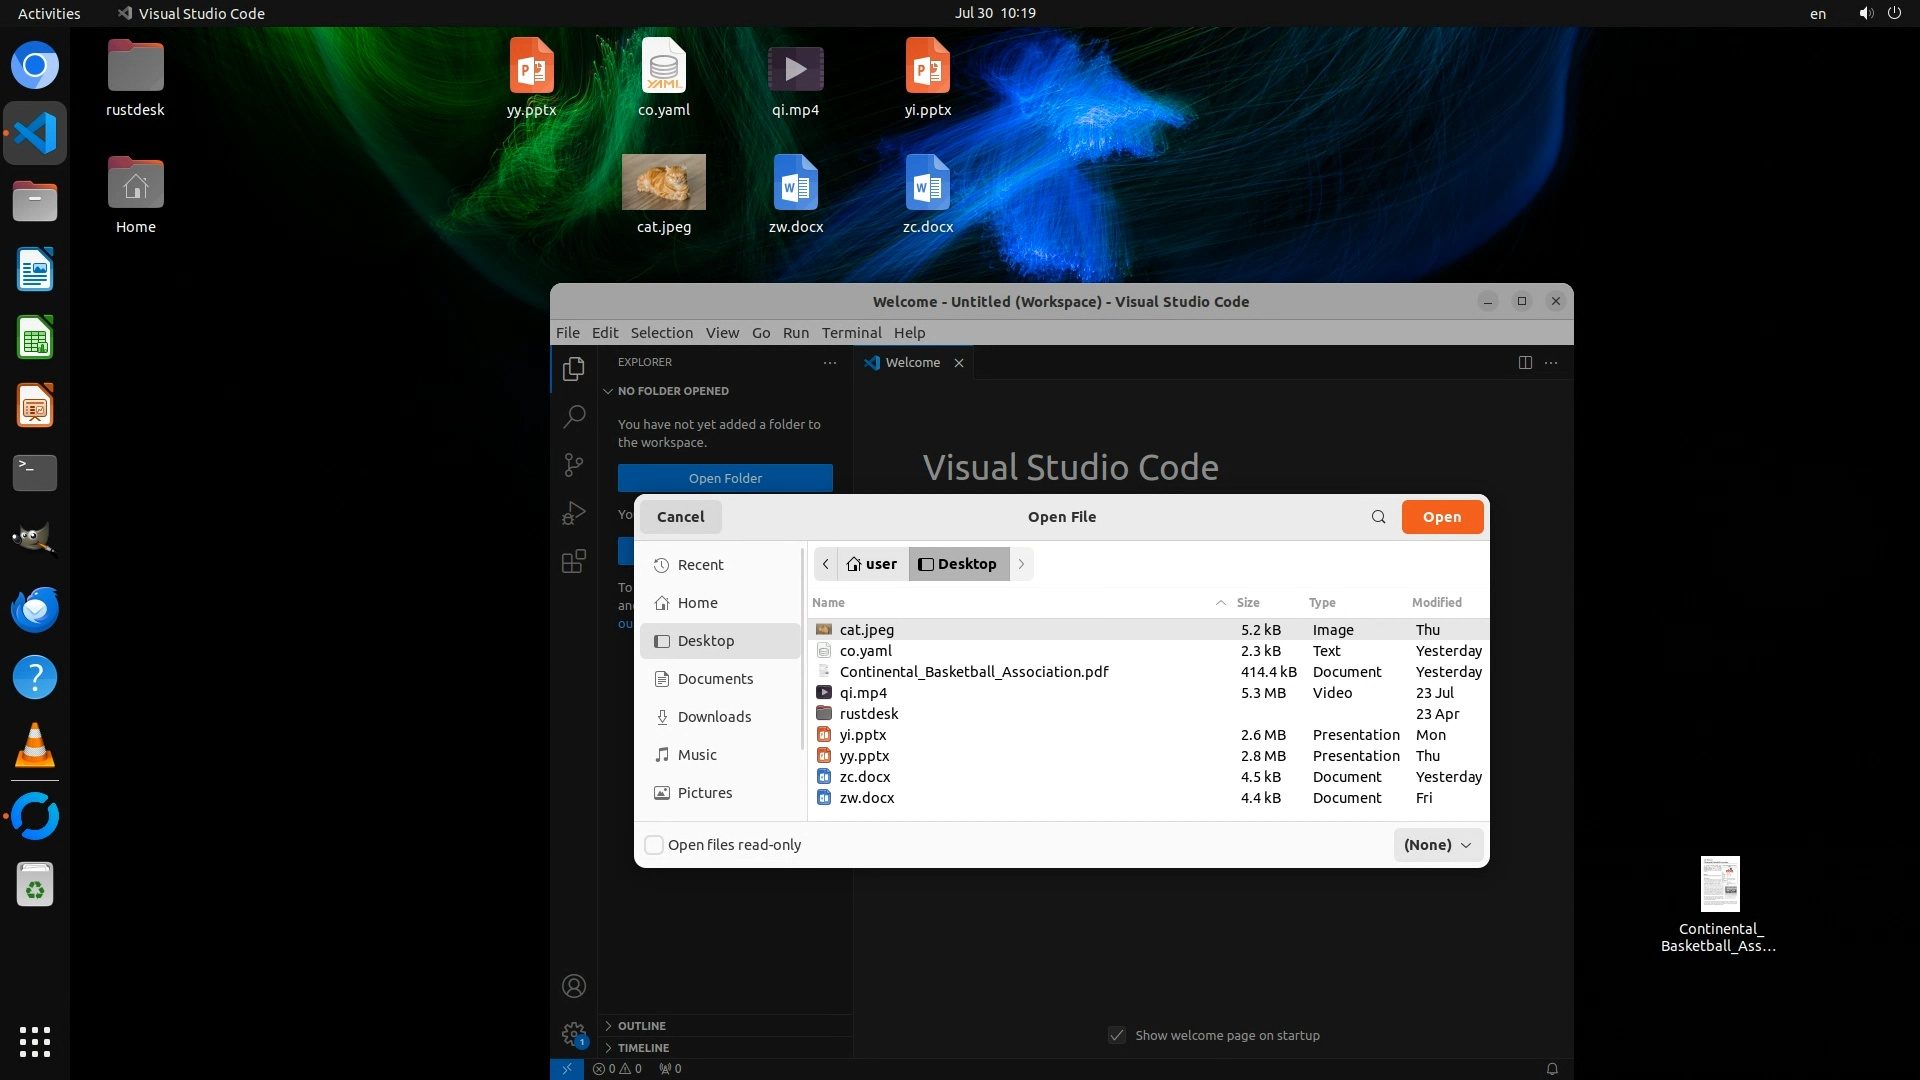Screen dimensions: 1920x1080
Task: Enable Open files read-only checkbox
Action: point(654,845)
